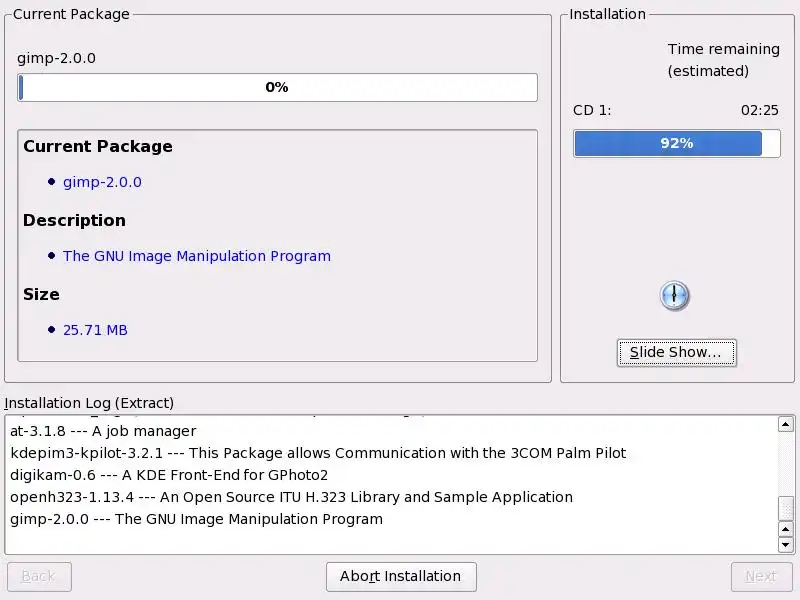The width and height of the screenshot is (800, 600).
Task: Click the gimp-2.0.0 label above progress bar
Action: point(56,58)
